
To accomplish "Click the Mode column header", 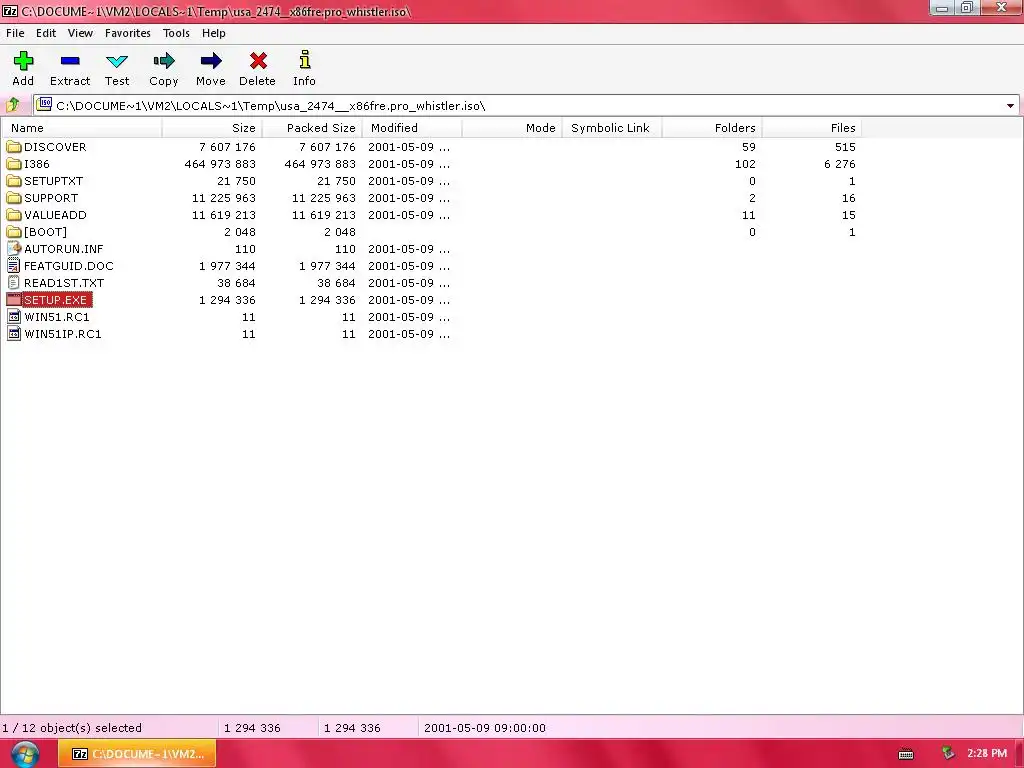I will click(512, 128).
